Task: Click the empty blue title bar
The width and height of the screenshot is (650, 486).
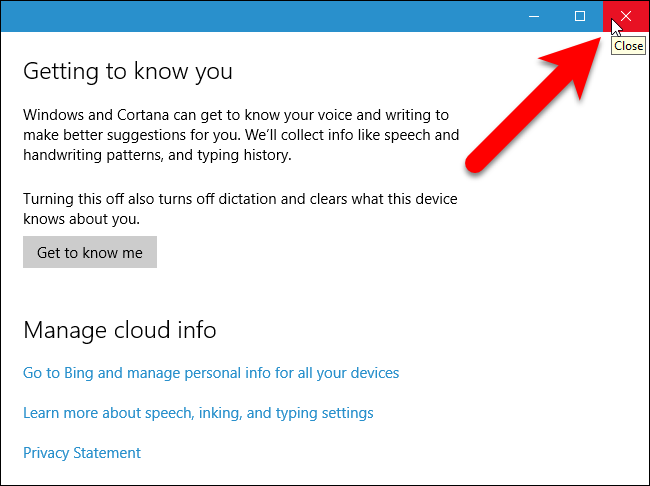Action: point(250,16)
